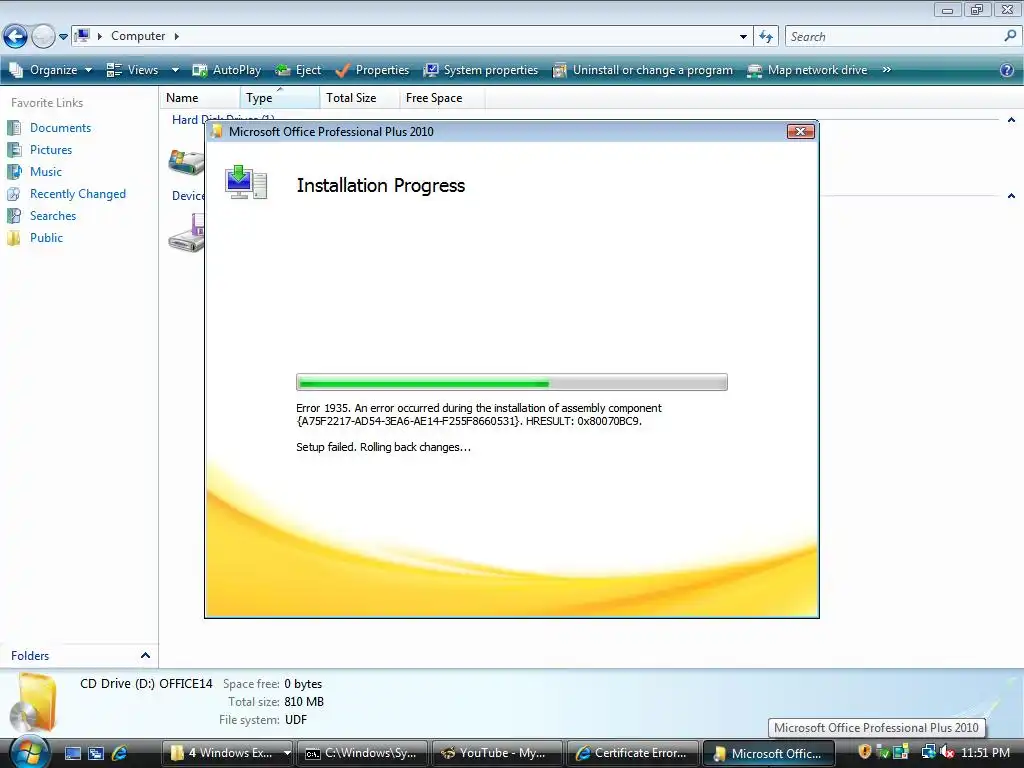Expand the arrow after Computer breadcrumb

pyautogui.click(x=176, y=36)
